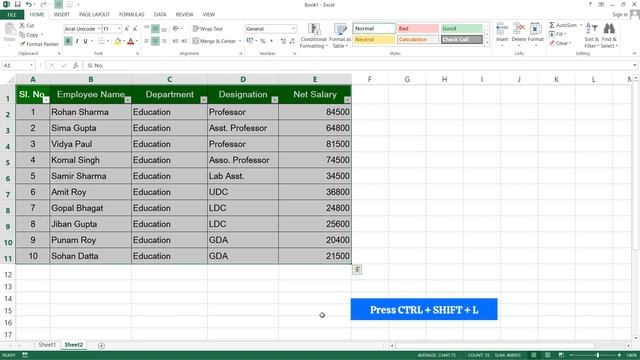This screenshot has height=360, width=640.
Task: Open the FILE tab
Action: point(12,15)
